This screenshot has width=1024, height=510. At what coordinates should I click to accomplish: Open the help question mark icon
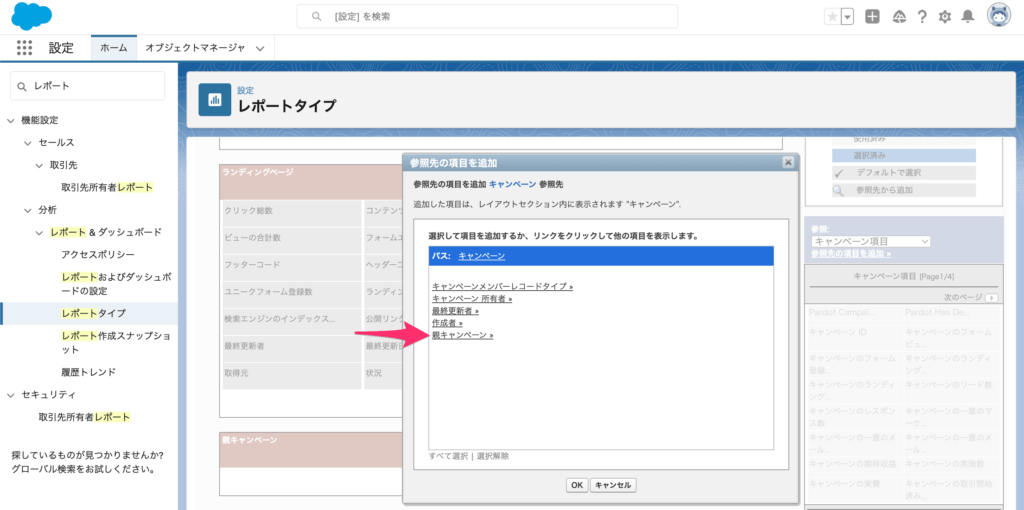[x=922, y=17]
